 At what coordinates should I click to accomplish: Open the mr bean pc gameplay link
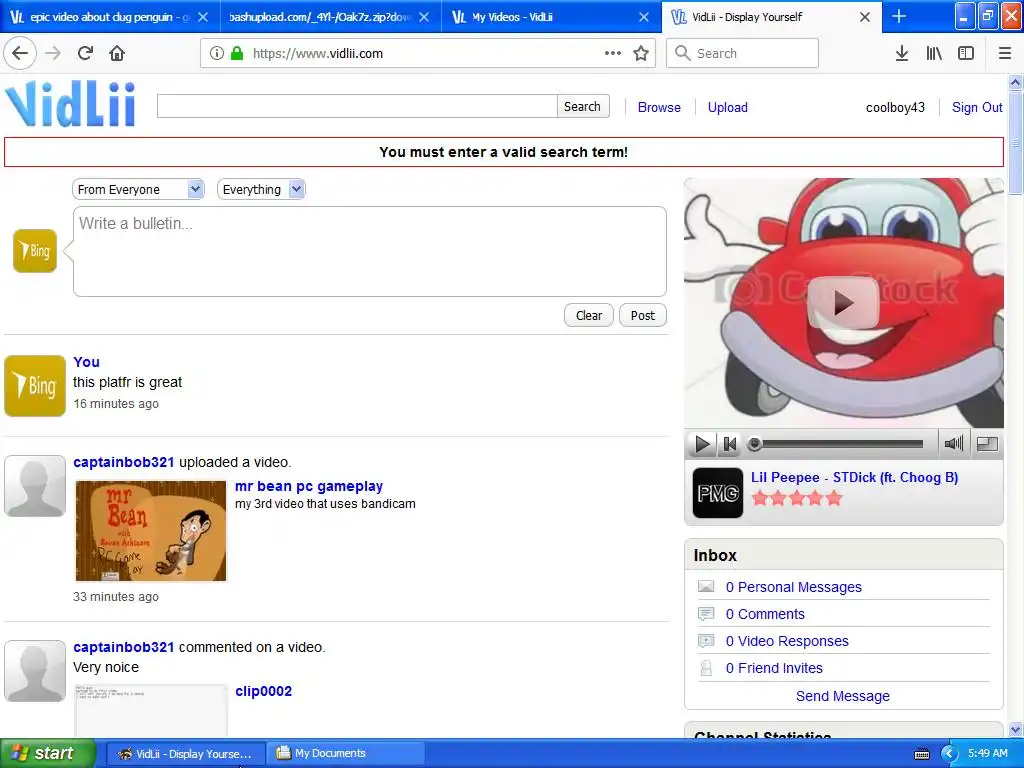(x=309, y=486)
